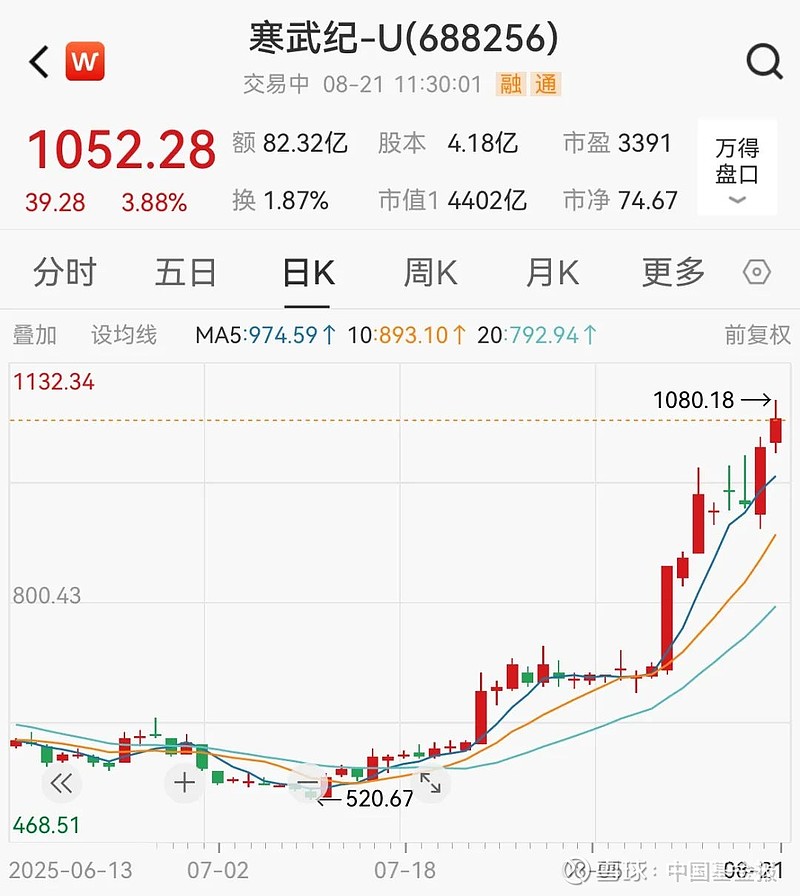Click the double-chevron collapse icon on the chart
Image resolution: width=800 pixels, height=896 pixels.
pos(62,784)
